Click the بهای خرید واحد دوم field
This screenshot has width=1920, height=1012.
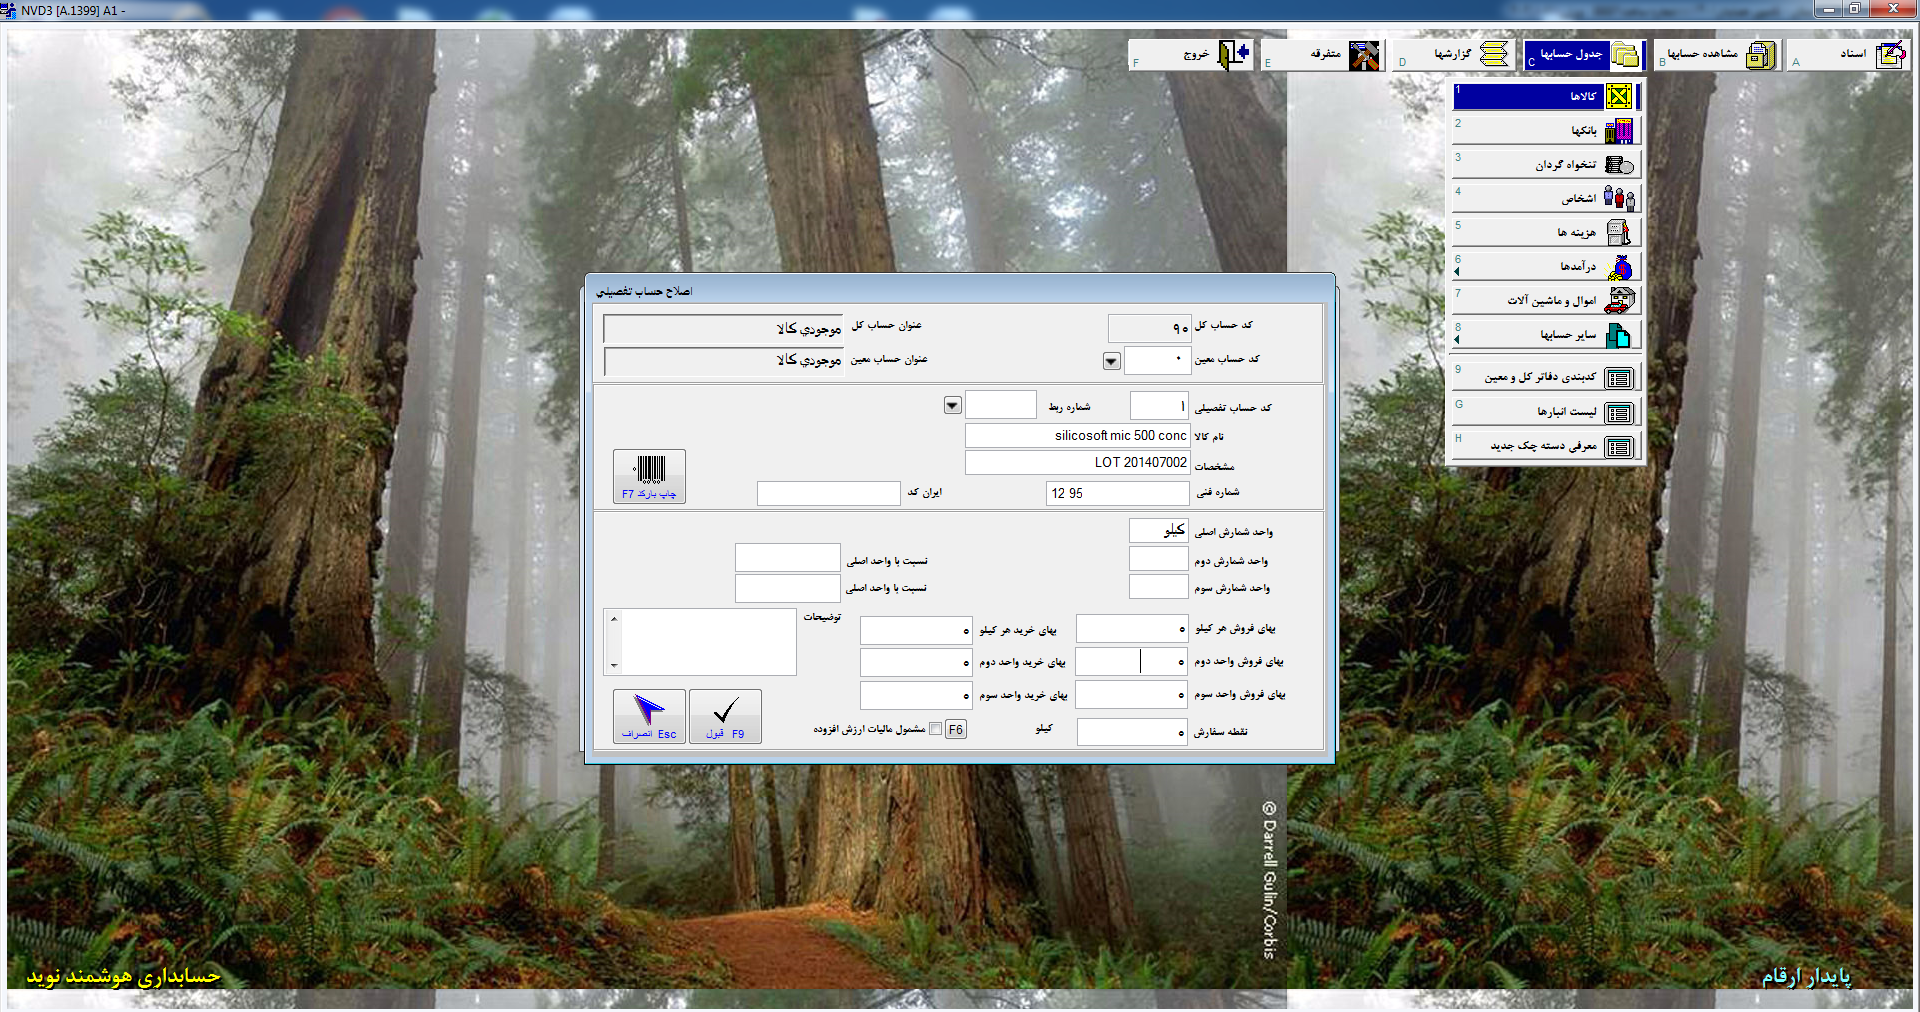(x=916, y=662)
